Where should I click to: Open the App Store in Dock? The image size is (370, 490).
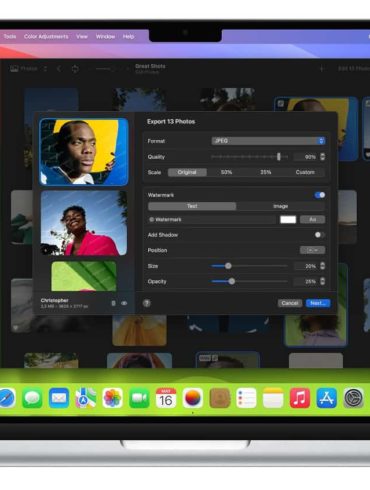326,398
